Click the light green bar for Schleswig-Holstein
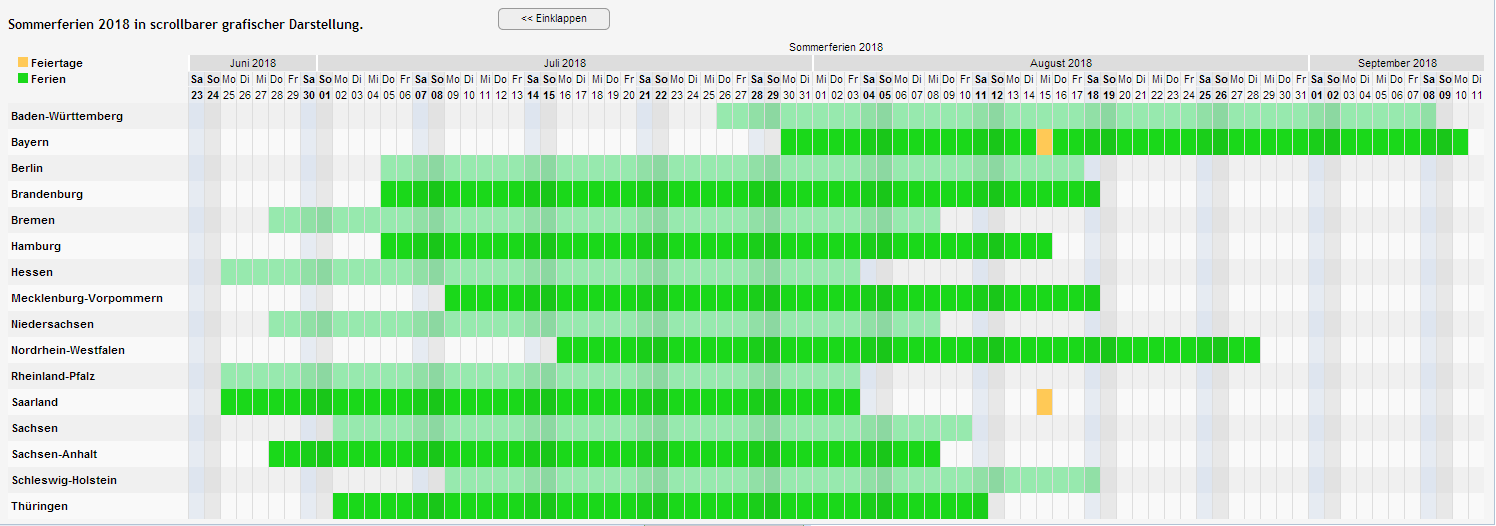 click(772, 480)
